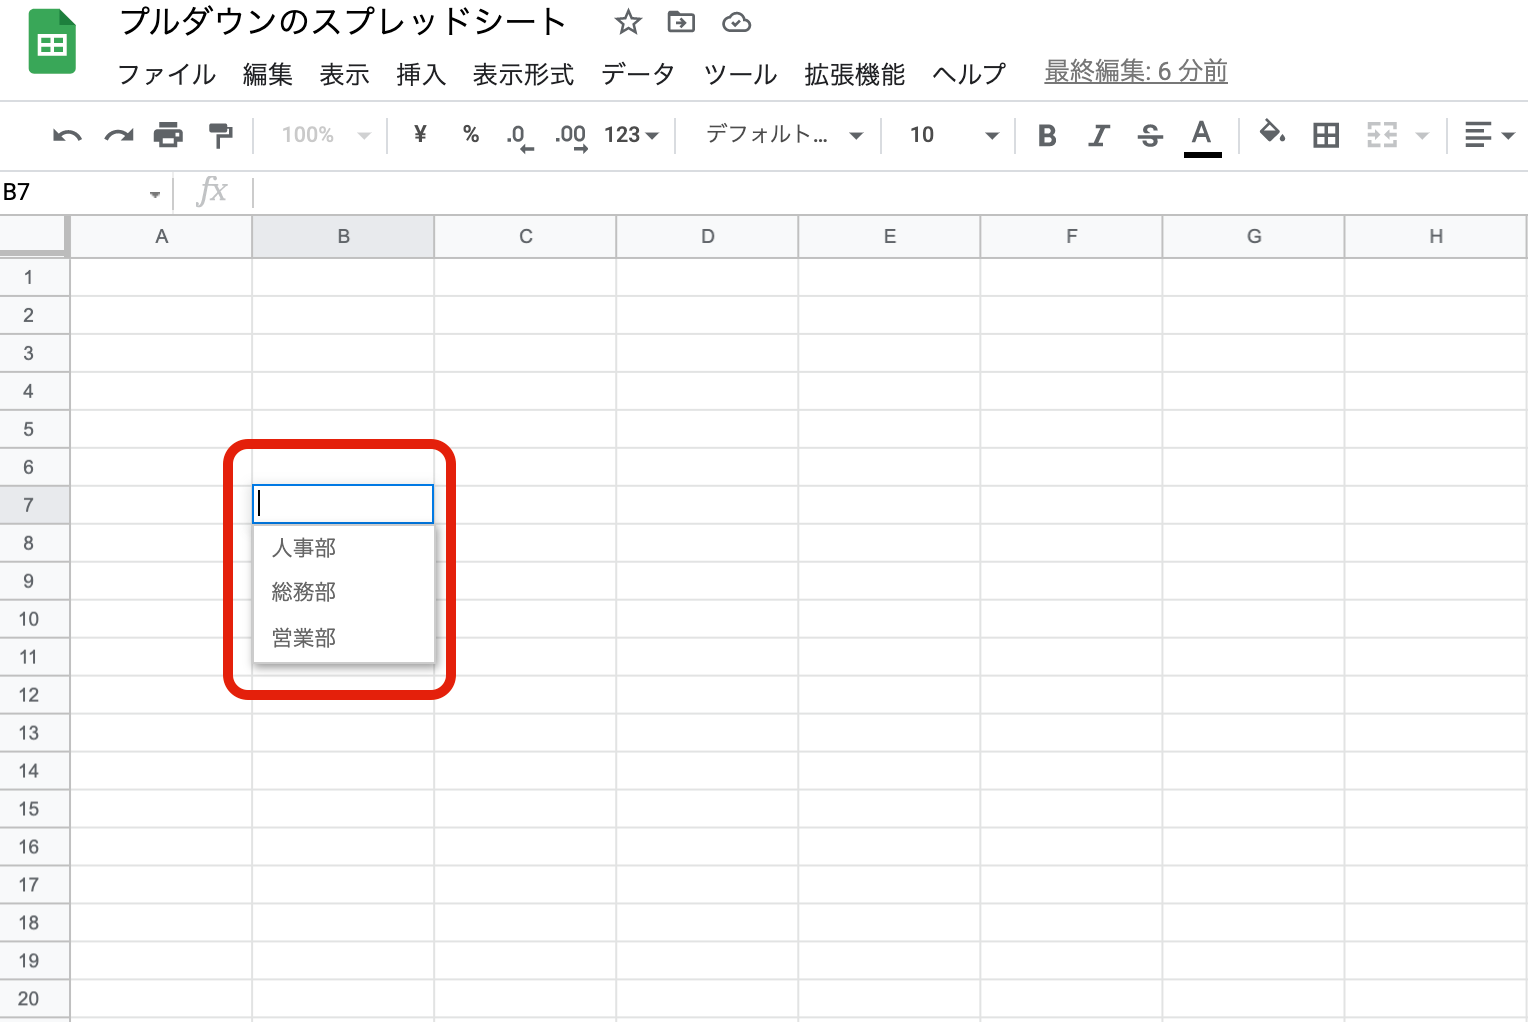Image resolution: width=1528 pixels, height=1022 pixels.
Task: Format as yen currency
Action: point(420,134)
